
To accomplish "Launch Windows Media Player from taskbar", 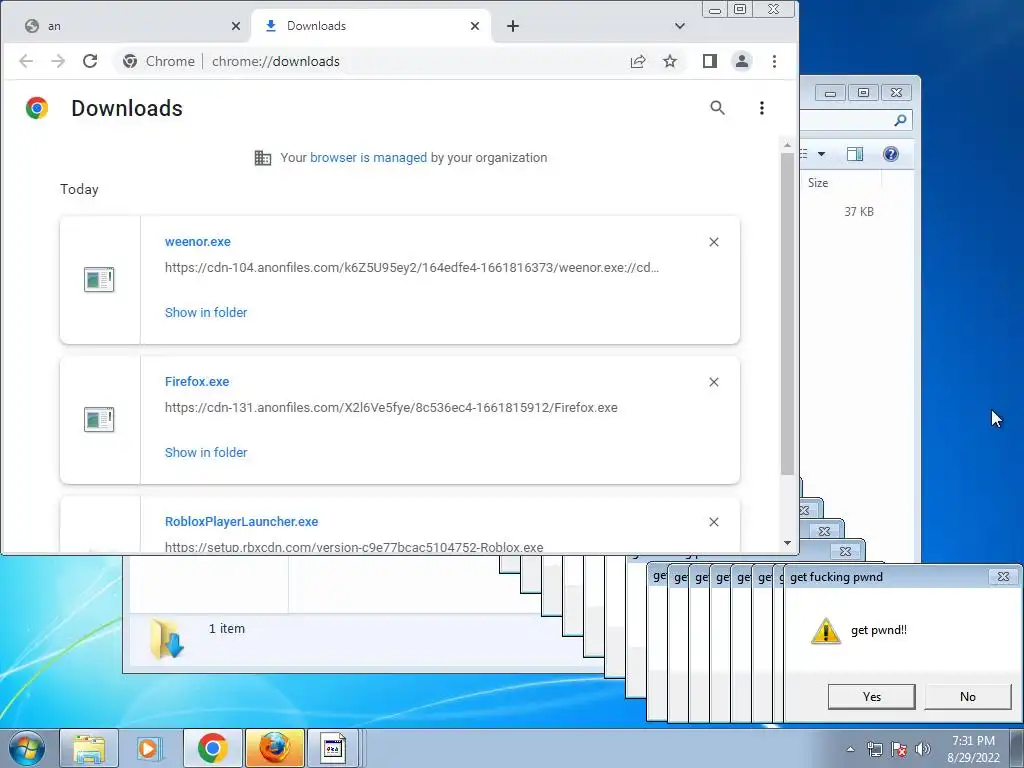I will [x=150, y=748].
